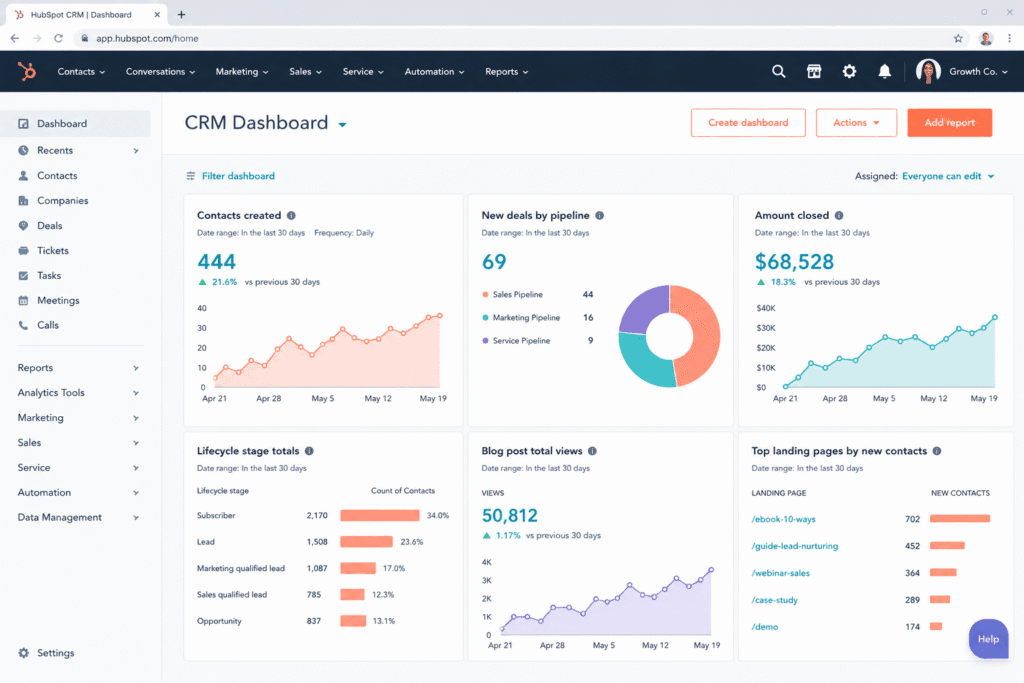Open the settings gear in top navigation

(849, 71)
